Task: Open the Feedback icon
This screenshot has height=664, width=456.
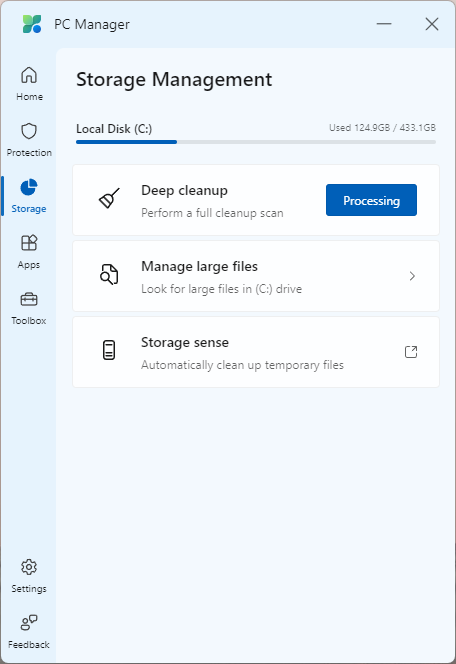Action: (29, 622)
